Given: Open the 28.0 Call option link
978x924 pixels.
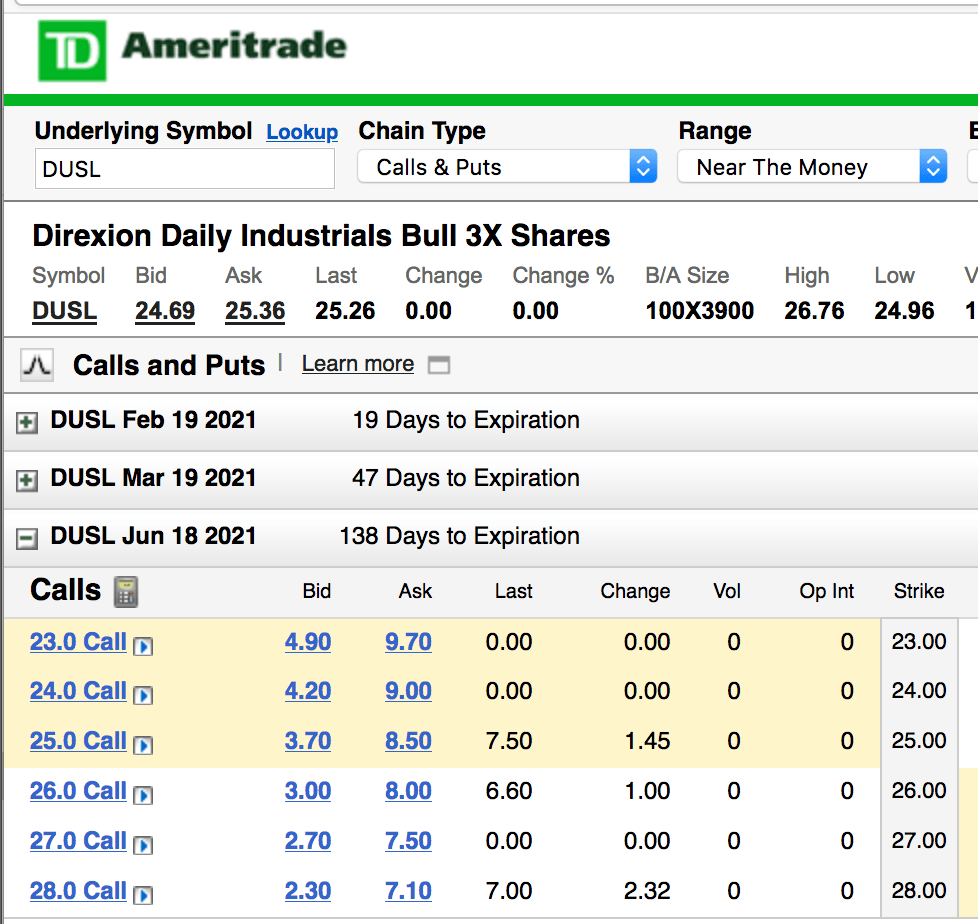Looking at the screenshot, I should tap(78, 890).
